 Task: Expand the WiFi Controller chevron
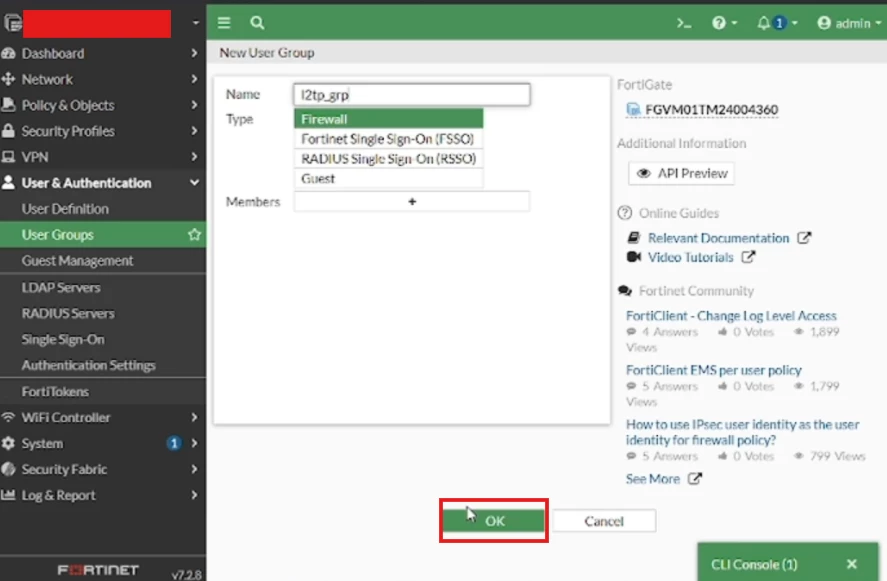coord(194,417)
